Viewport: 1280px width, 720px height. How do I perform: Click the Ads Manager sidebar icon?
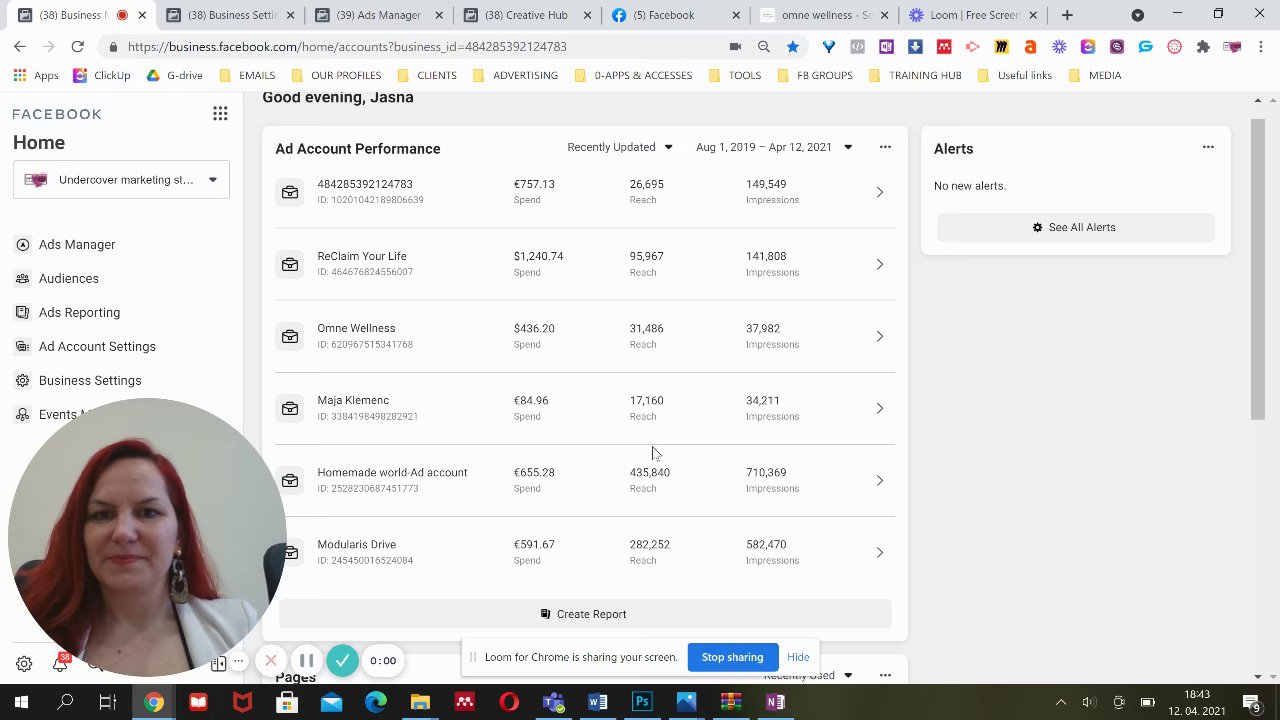[x=22, y=244]
